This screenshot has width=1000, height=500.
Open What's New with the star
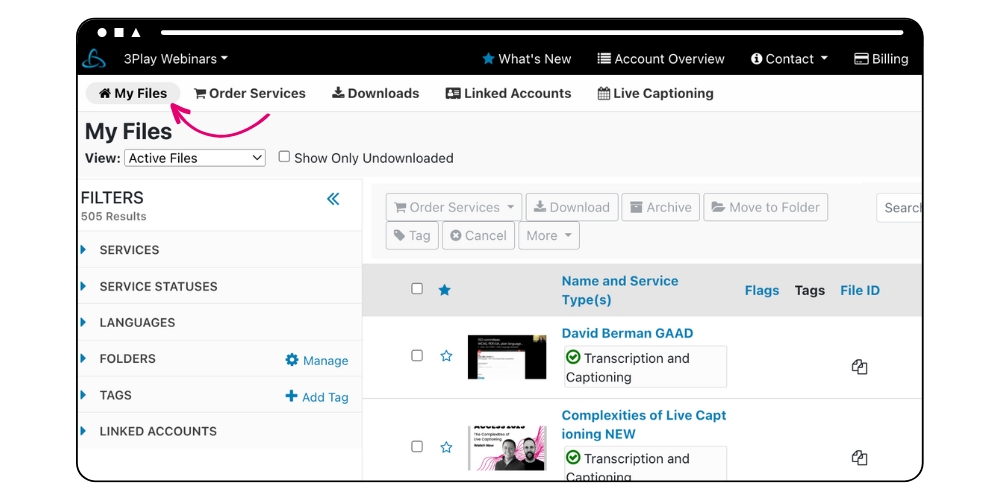pyautogui.click(x=527, y=59)
